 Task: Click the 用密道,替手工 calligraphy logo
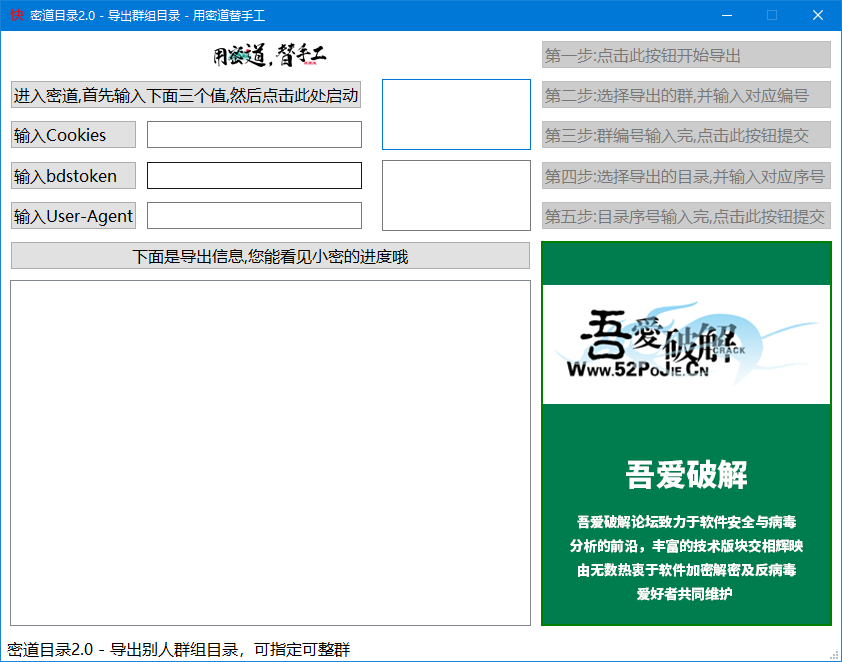point(270,55)
